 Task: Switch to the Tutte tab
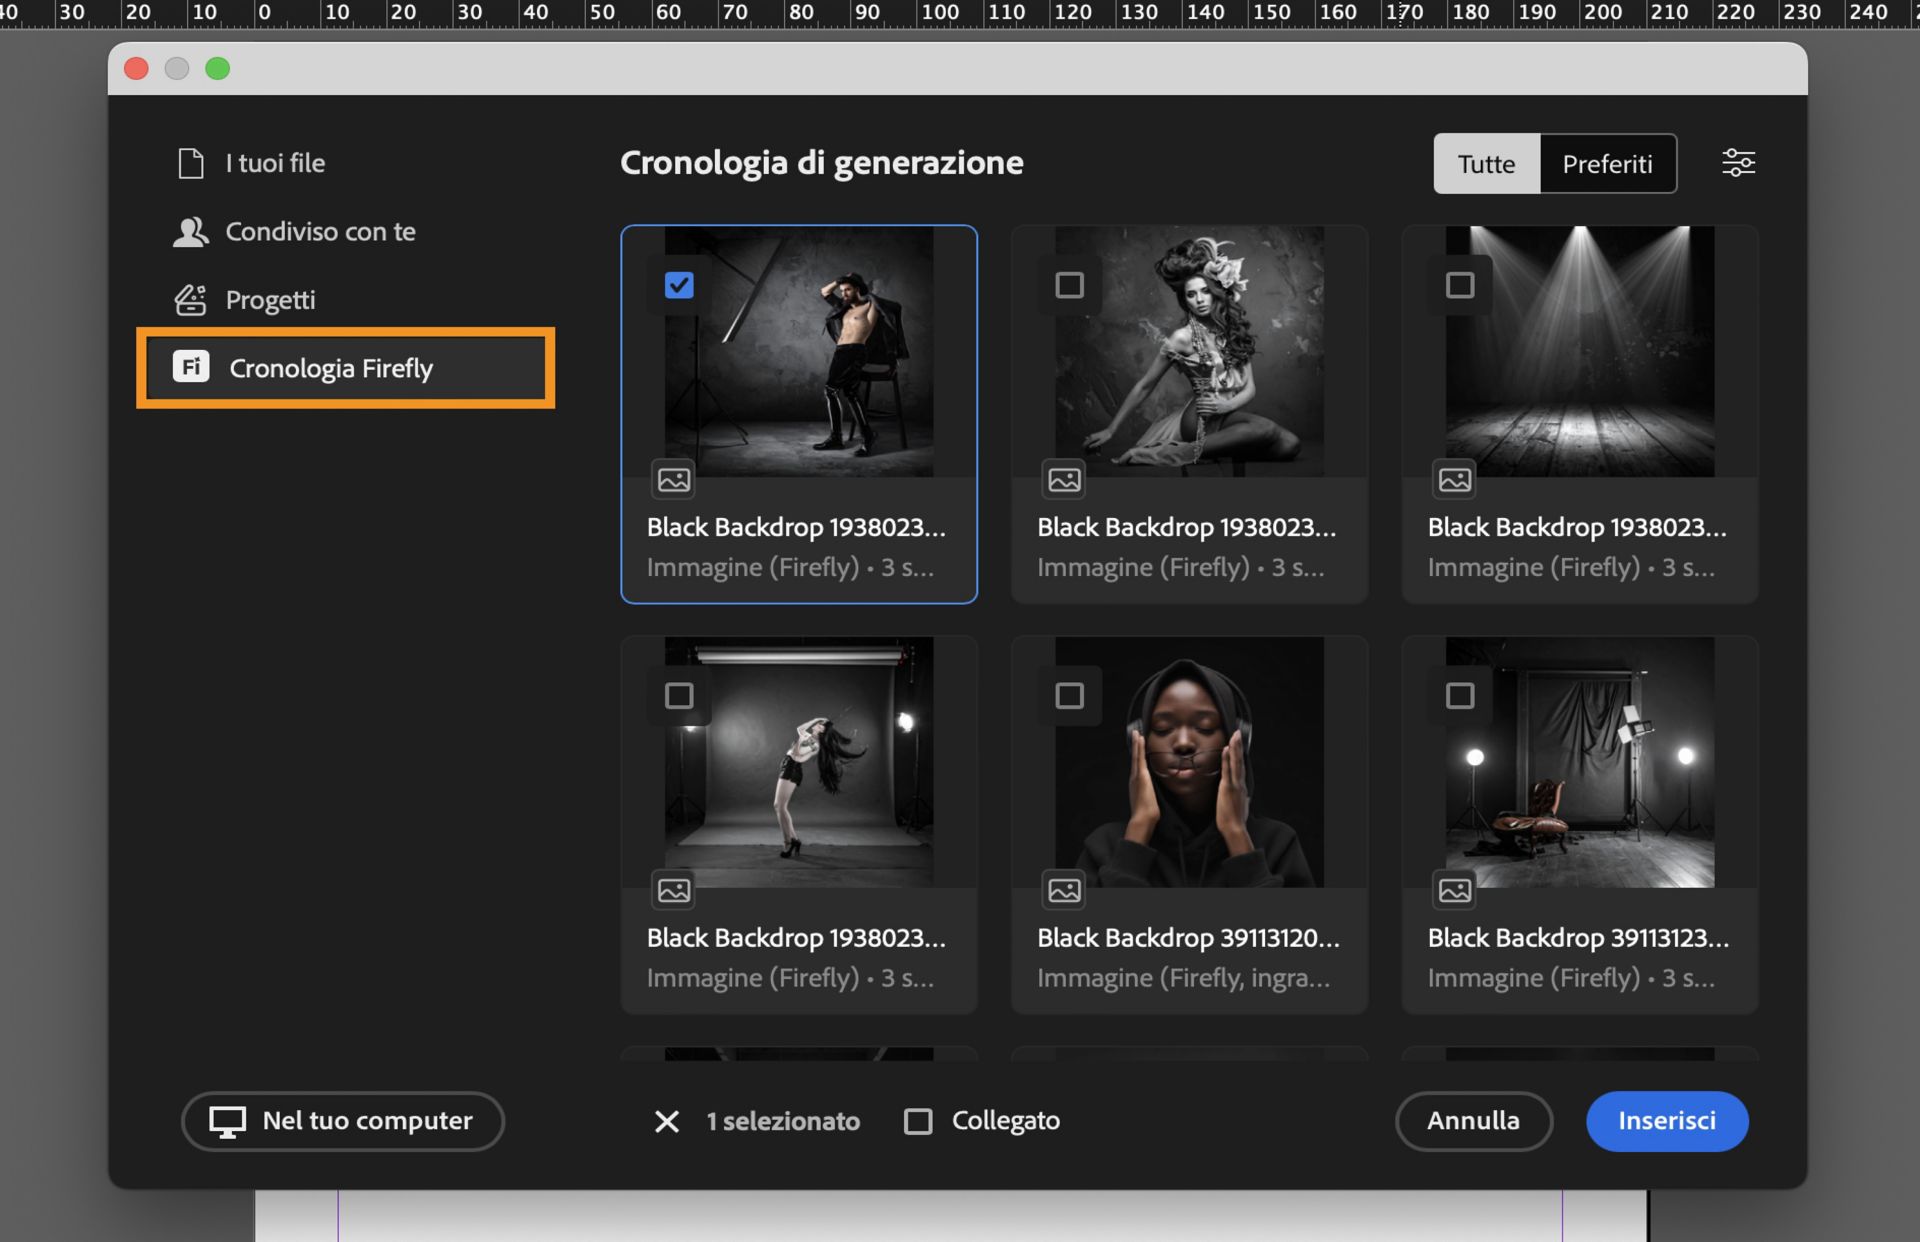click(x=1486, y=163)
